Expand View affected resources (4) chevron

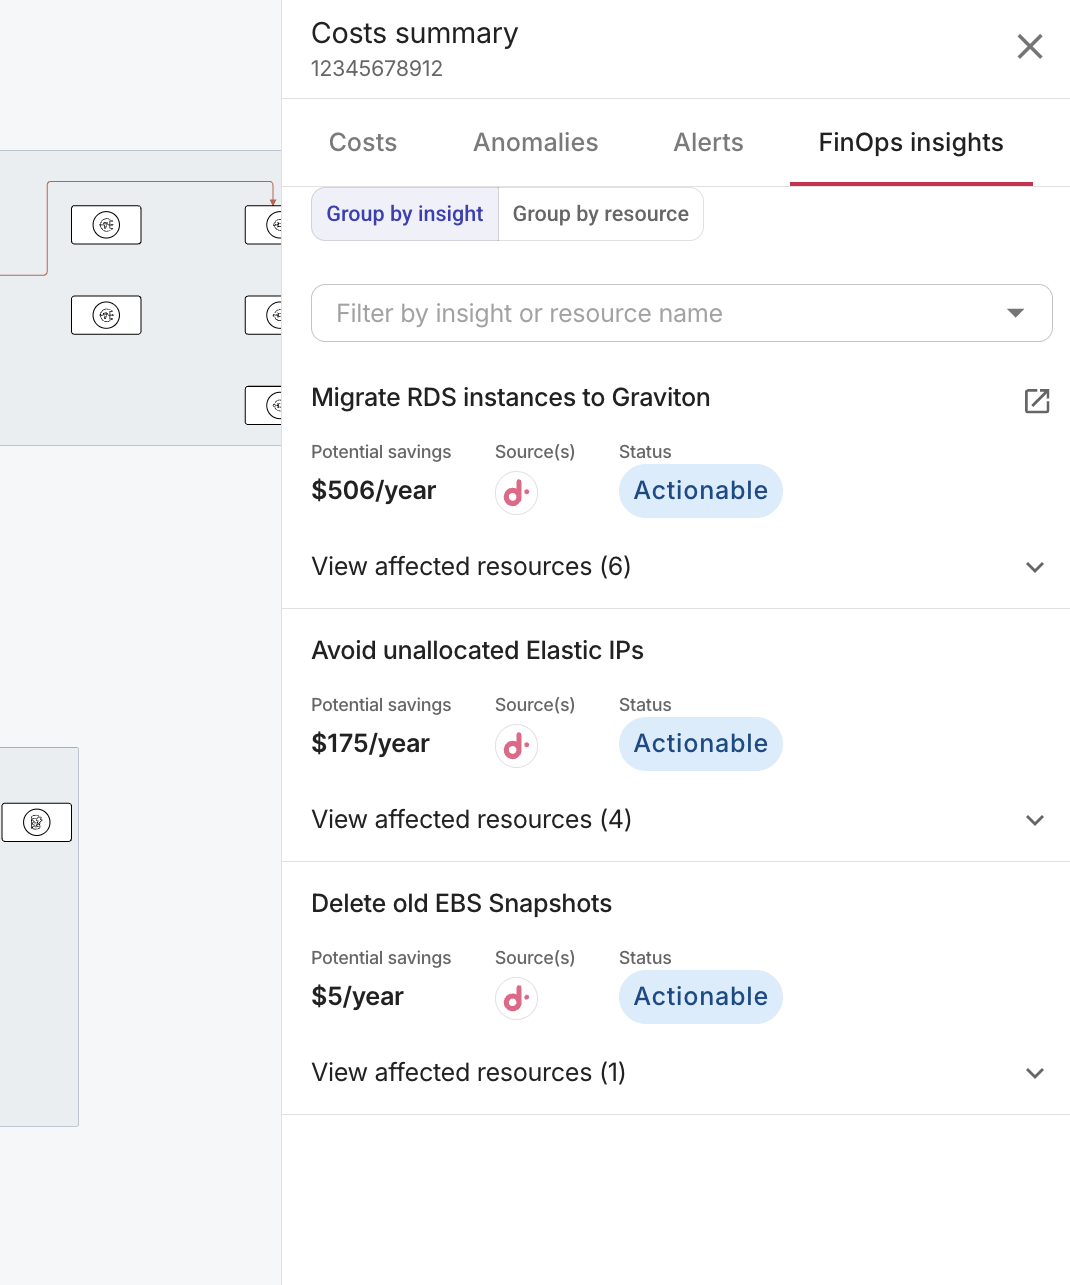[1035, 820]
